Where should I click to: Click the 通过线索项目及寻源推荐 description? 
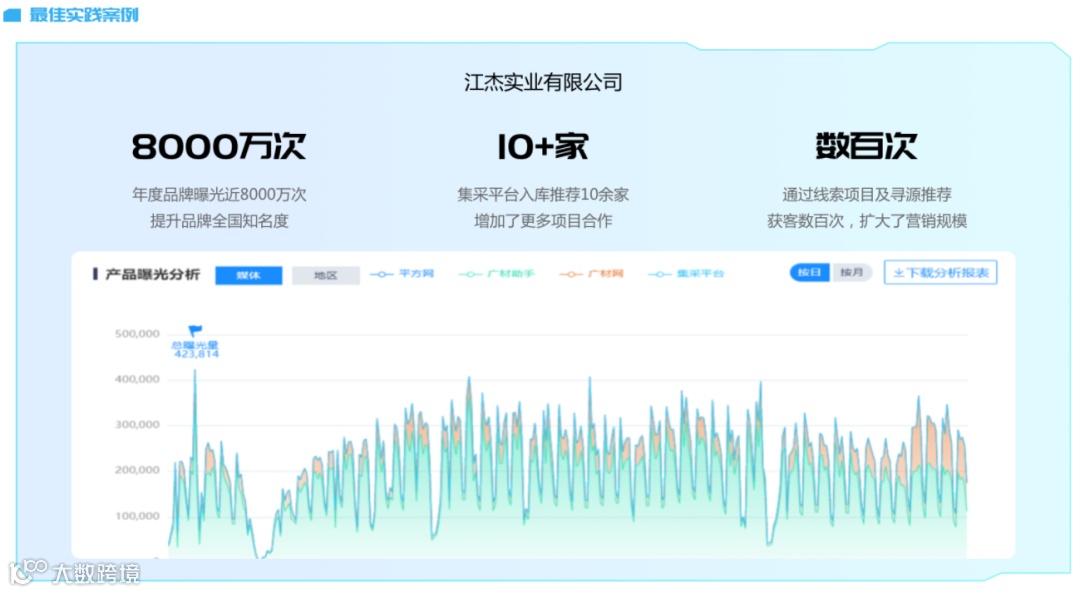[x=866, y=195]
